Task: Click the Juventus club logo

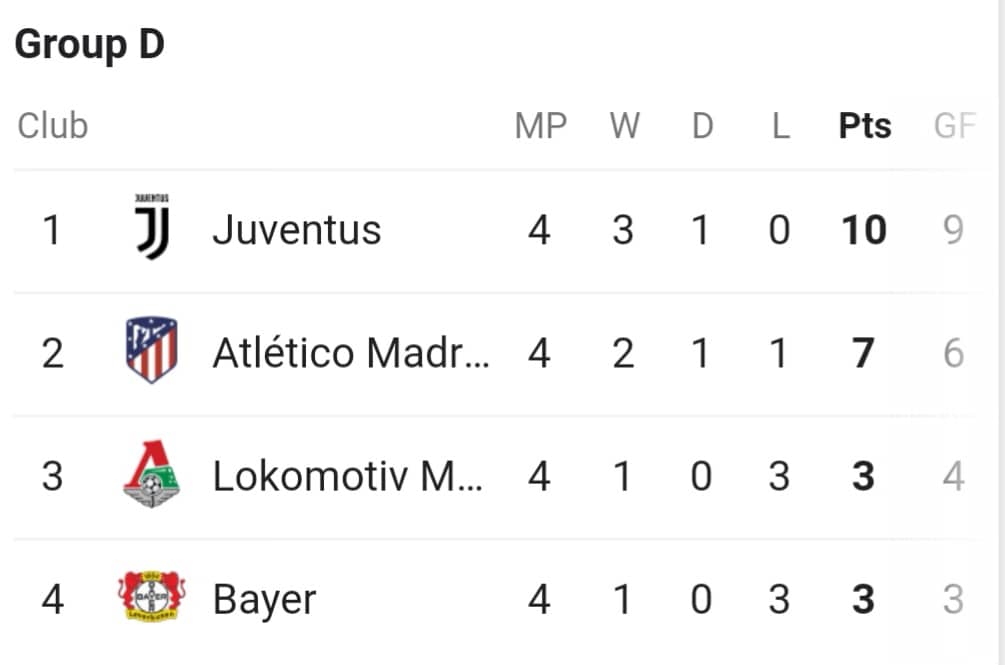Action: point(152,227)
